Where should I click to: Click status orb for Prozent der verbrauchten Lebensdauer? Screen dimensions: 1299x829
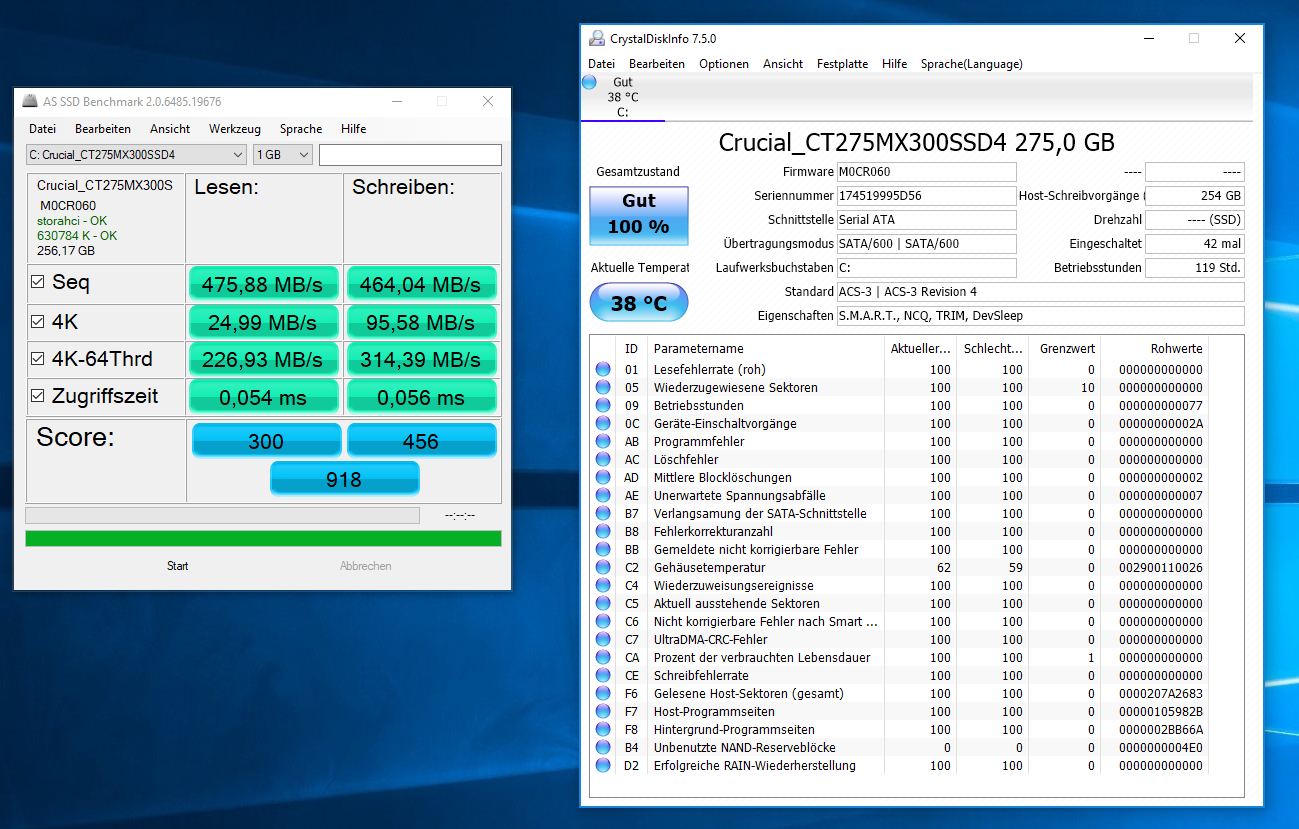pyautogui.click(x=603, y=657)
